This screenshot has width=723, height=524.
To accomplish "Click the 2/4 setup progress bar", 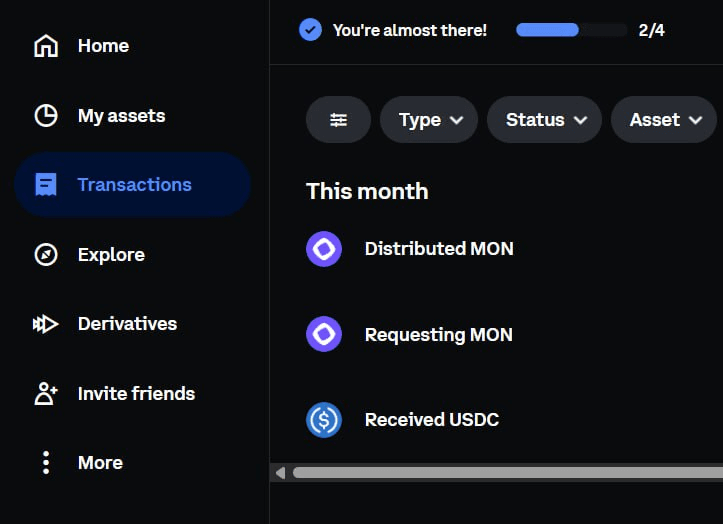I will (x=571, y=30).
